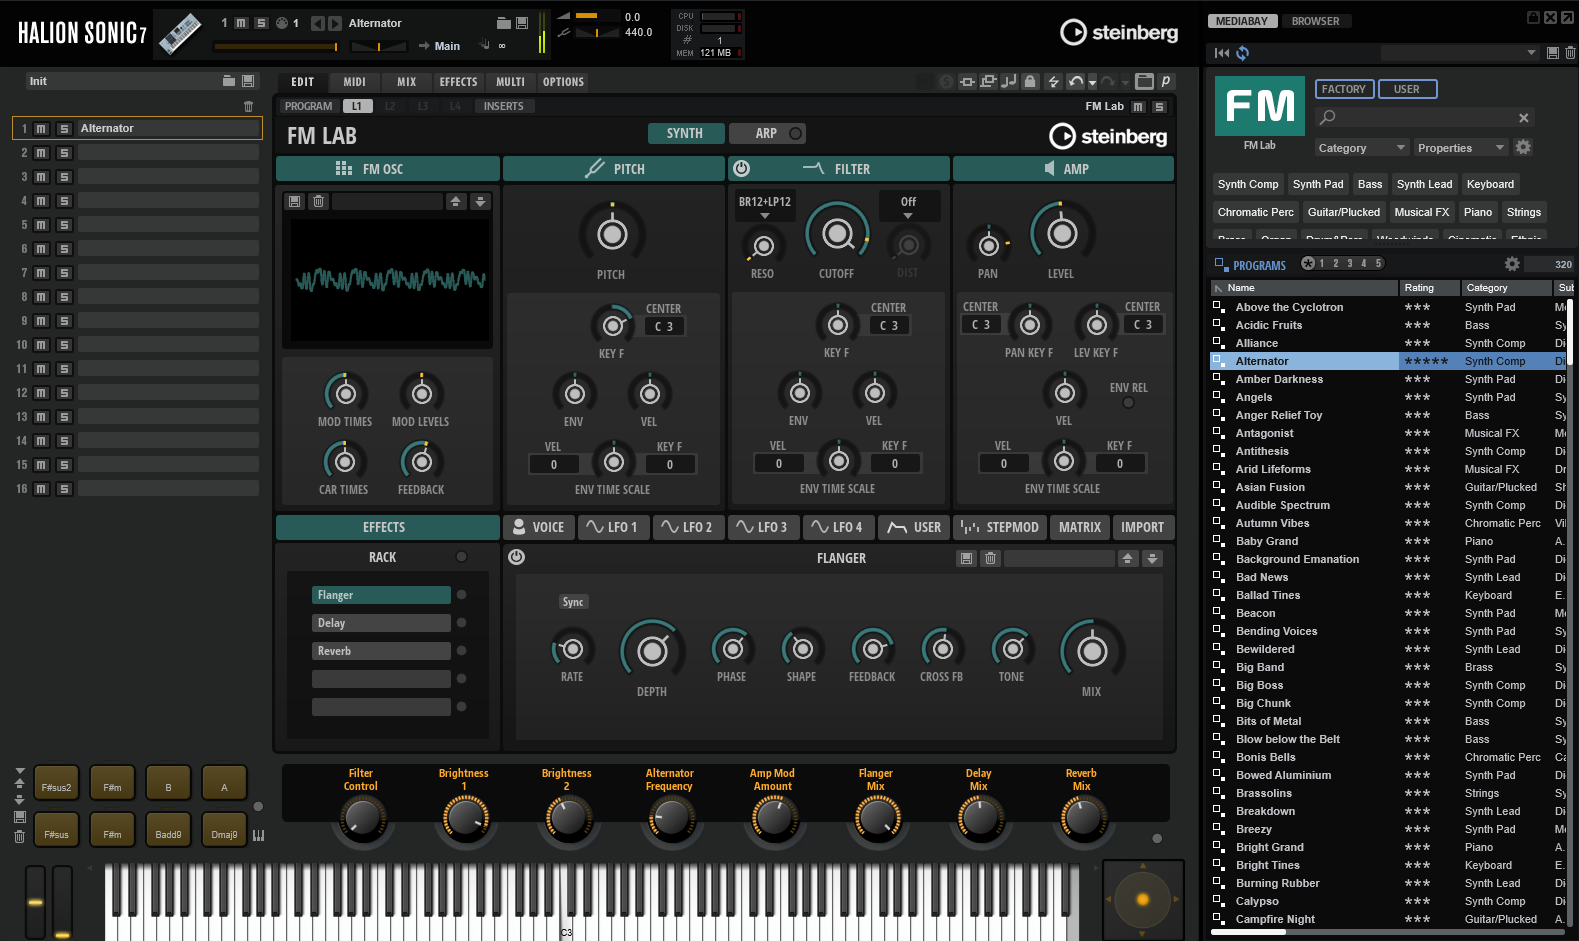
Task: Clear MediaBay search with X icon
Action: coord(1524,118)
